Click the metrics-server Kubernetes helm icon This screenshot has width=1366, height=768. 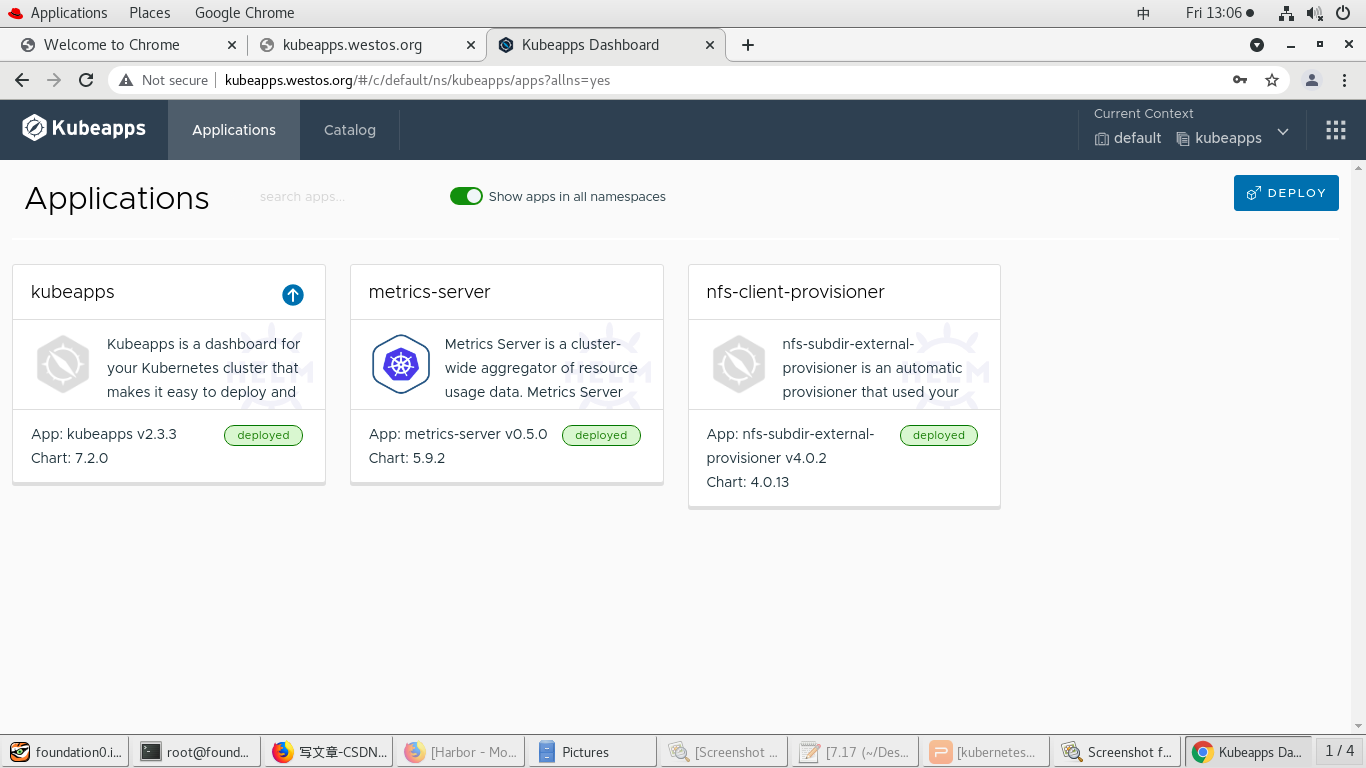[401, 364]
